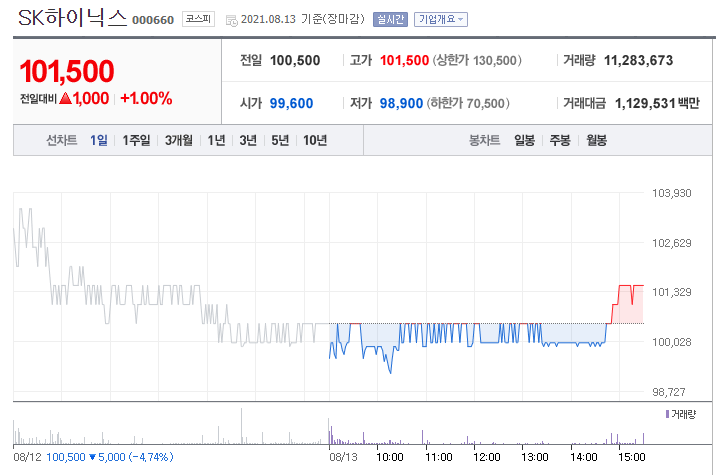Viewport: 716px width, 475px height.
Task: Click the 12:00 time marker on the x-axis
Action: pos(487,457)
